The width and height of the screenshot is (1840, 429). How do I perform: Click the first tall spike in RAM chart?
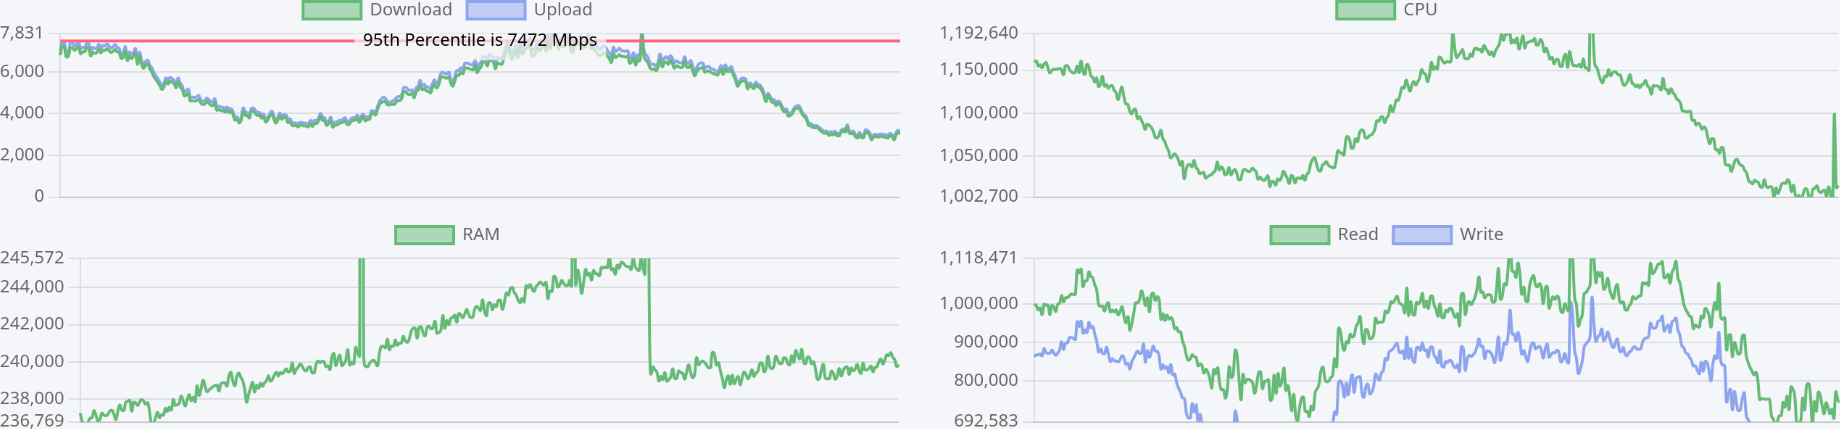pos(361,310)
